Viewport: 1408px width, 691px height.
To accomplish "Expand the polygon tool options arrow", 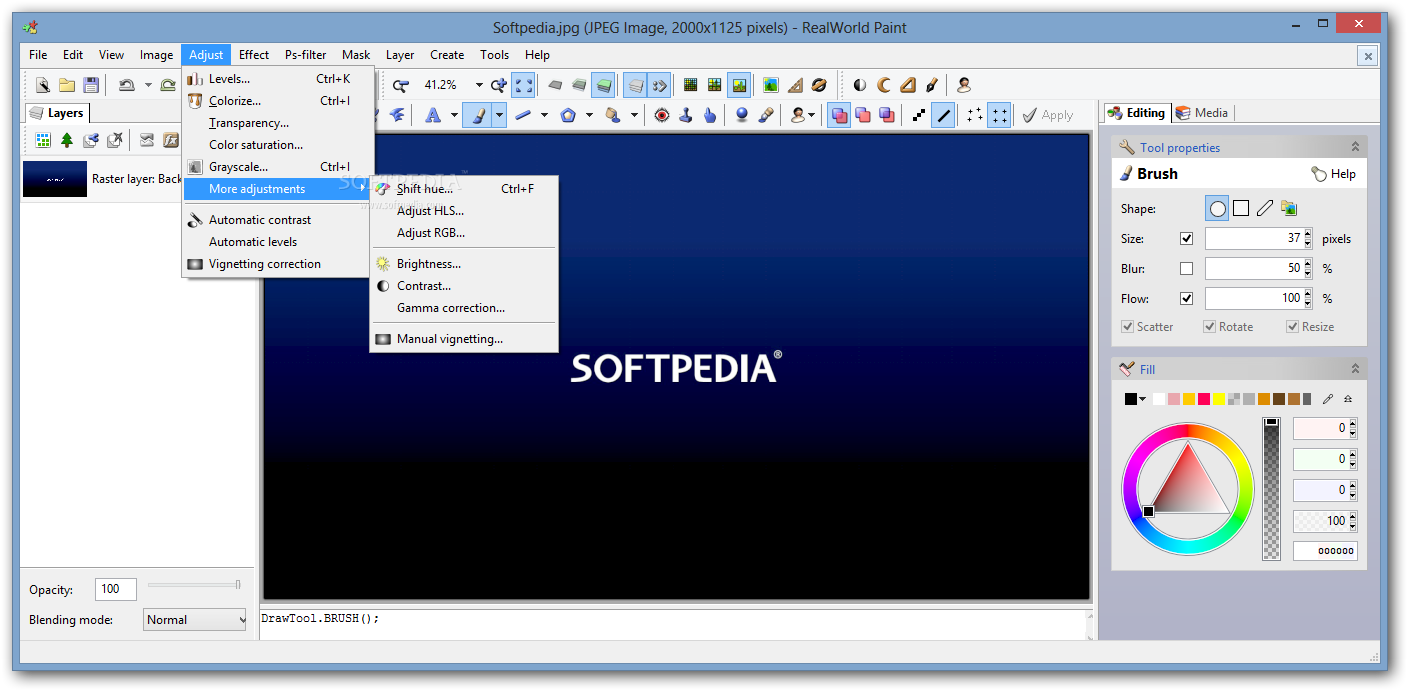I will click(589, 115).
